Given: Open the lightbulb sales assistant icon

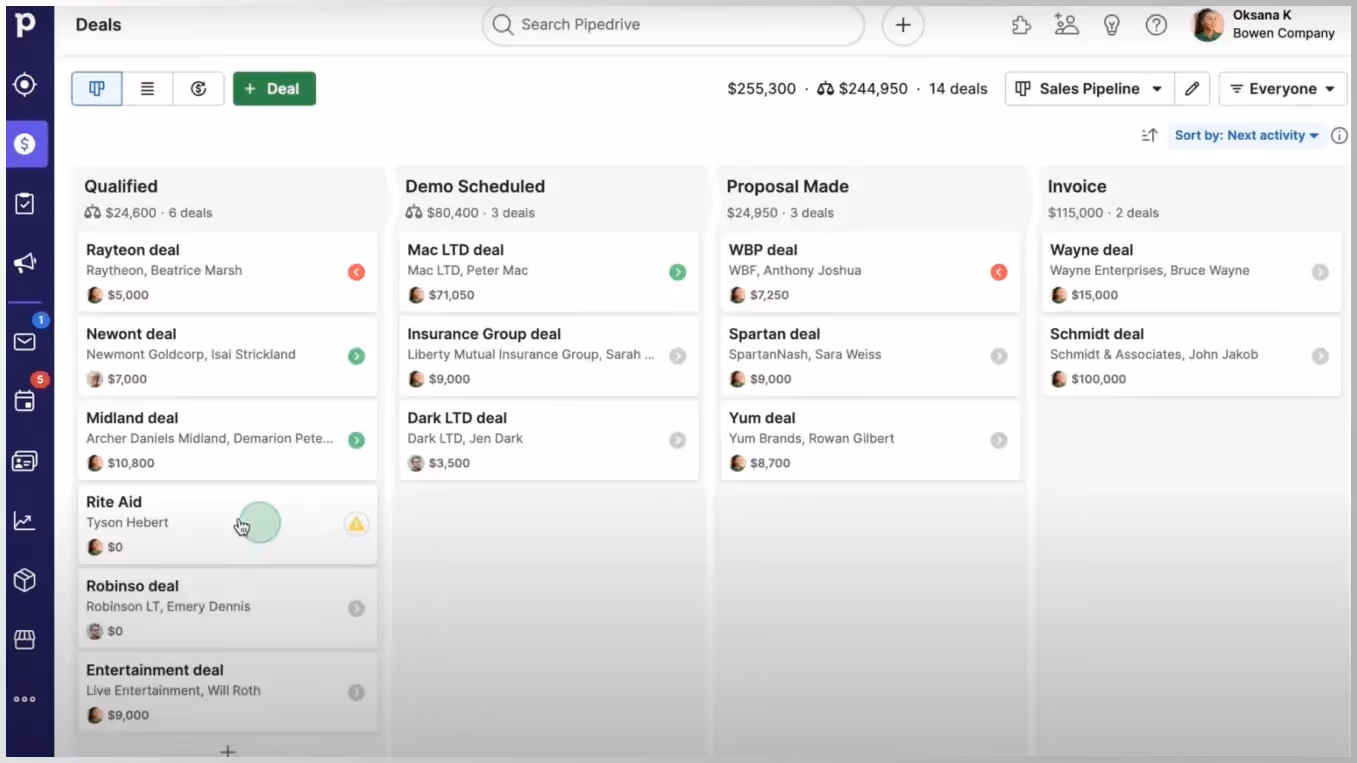Looking at the screenshot, I should [x=1111, y=25].
